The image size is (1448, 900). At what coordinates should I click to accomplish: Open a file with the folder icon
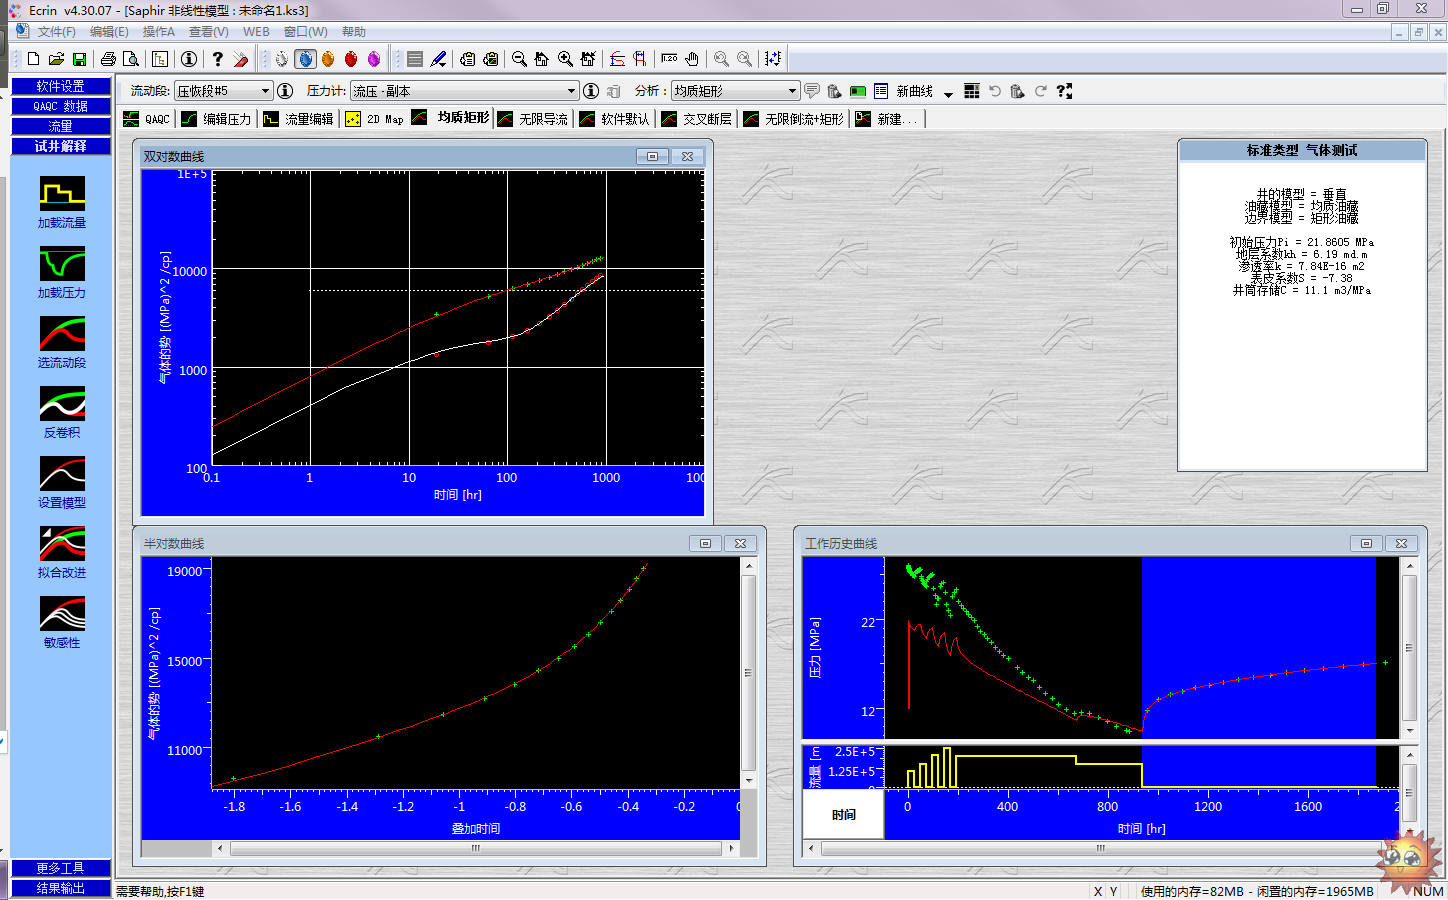pyautogui.click(x=56, y=59)
